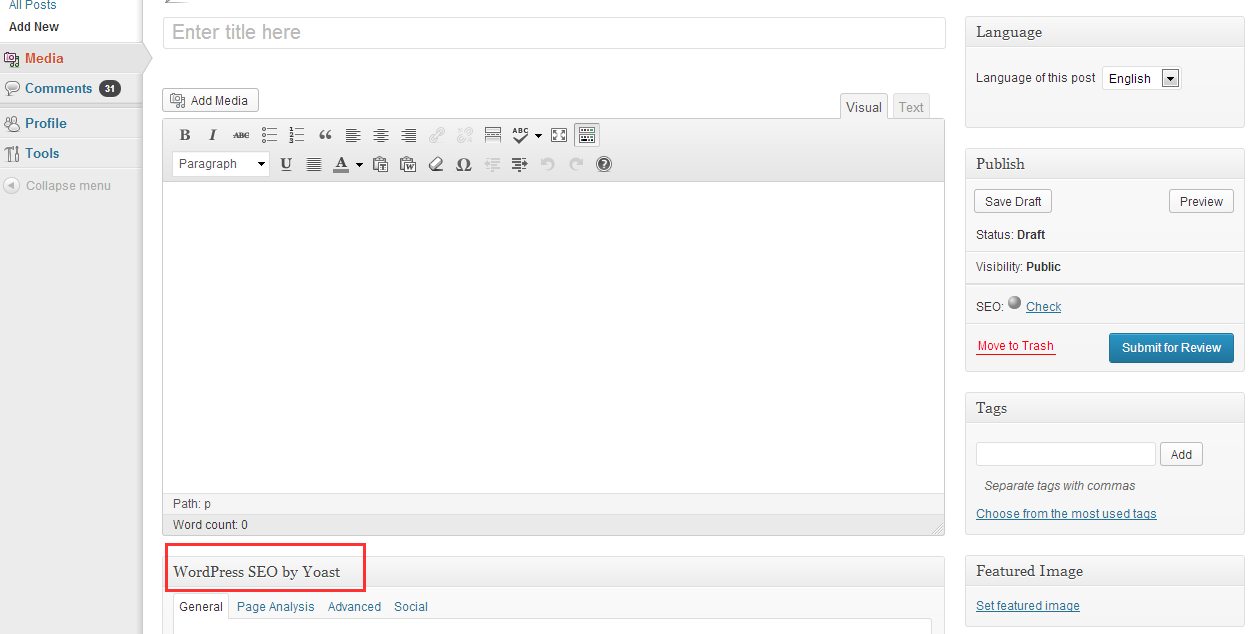
Task: Open the Page Analysis tab
Action: point(276,606)
